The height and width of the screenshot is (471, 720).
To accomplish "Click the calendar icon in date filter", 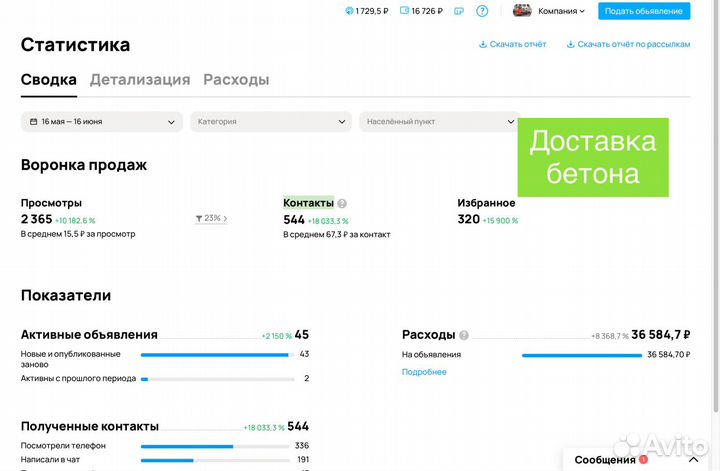I will [x=33, y=122].
